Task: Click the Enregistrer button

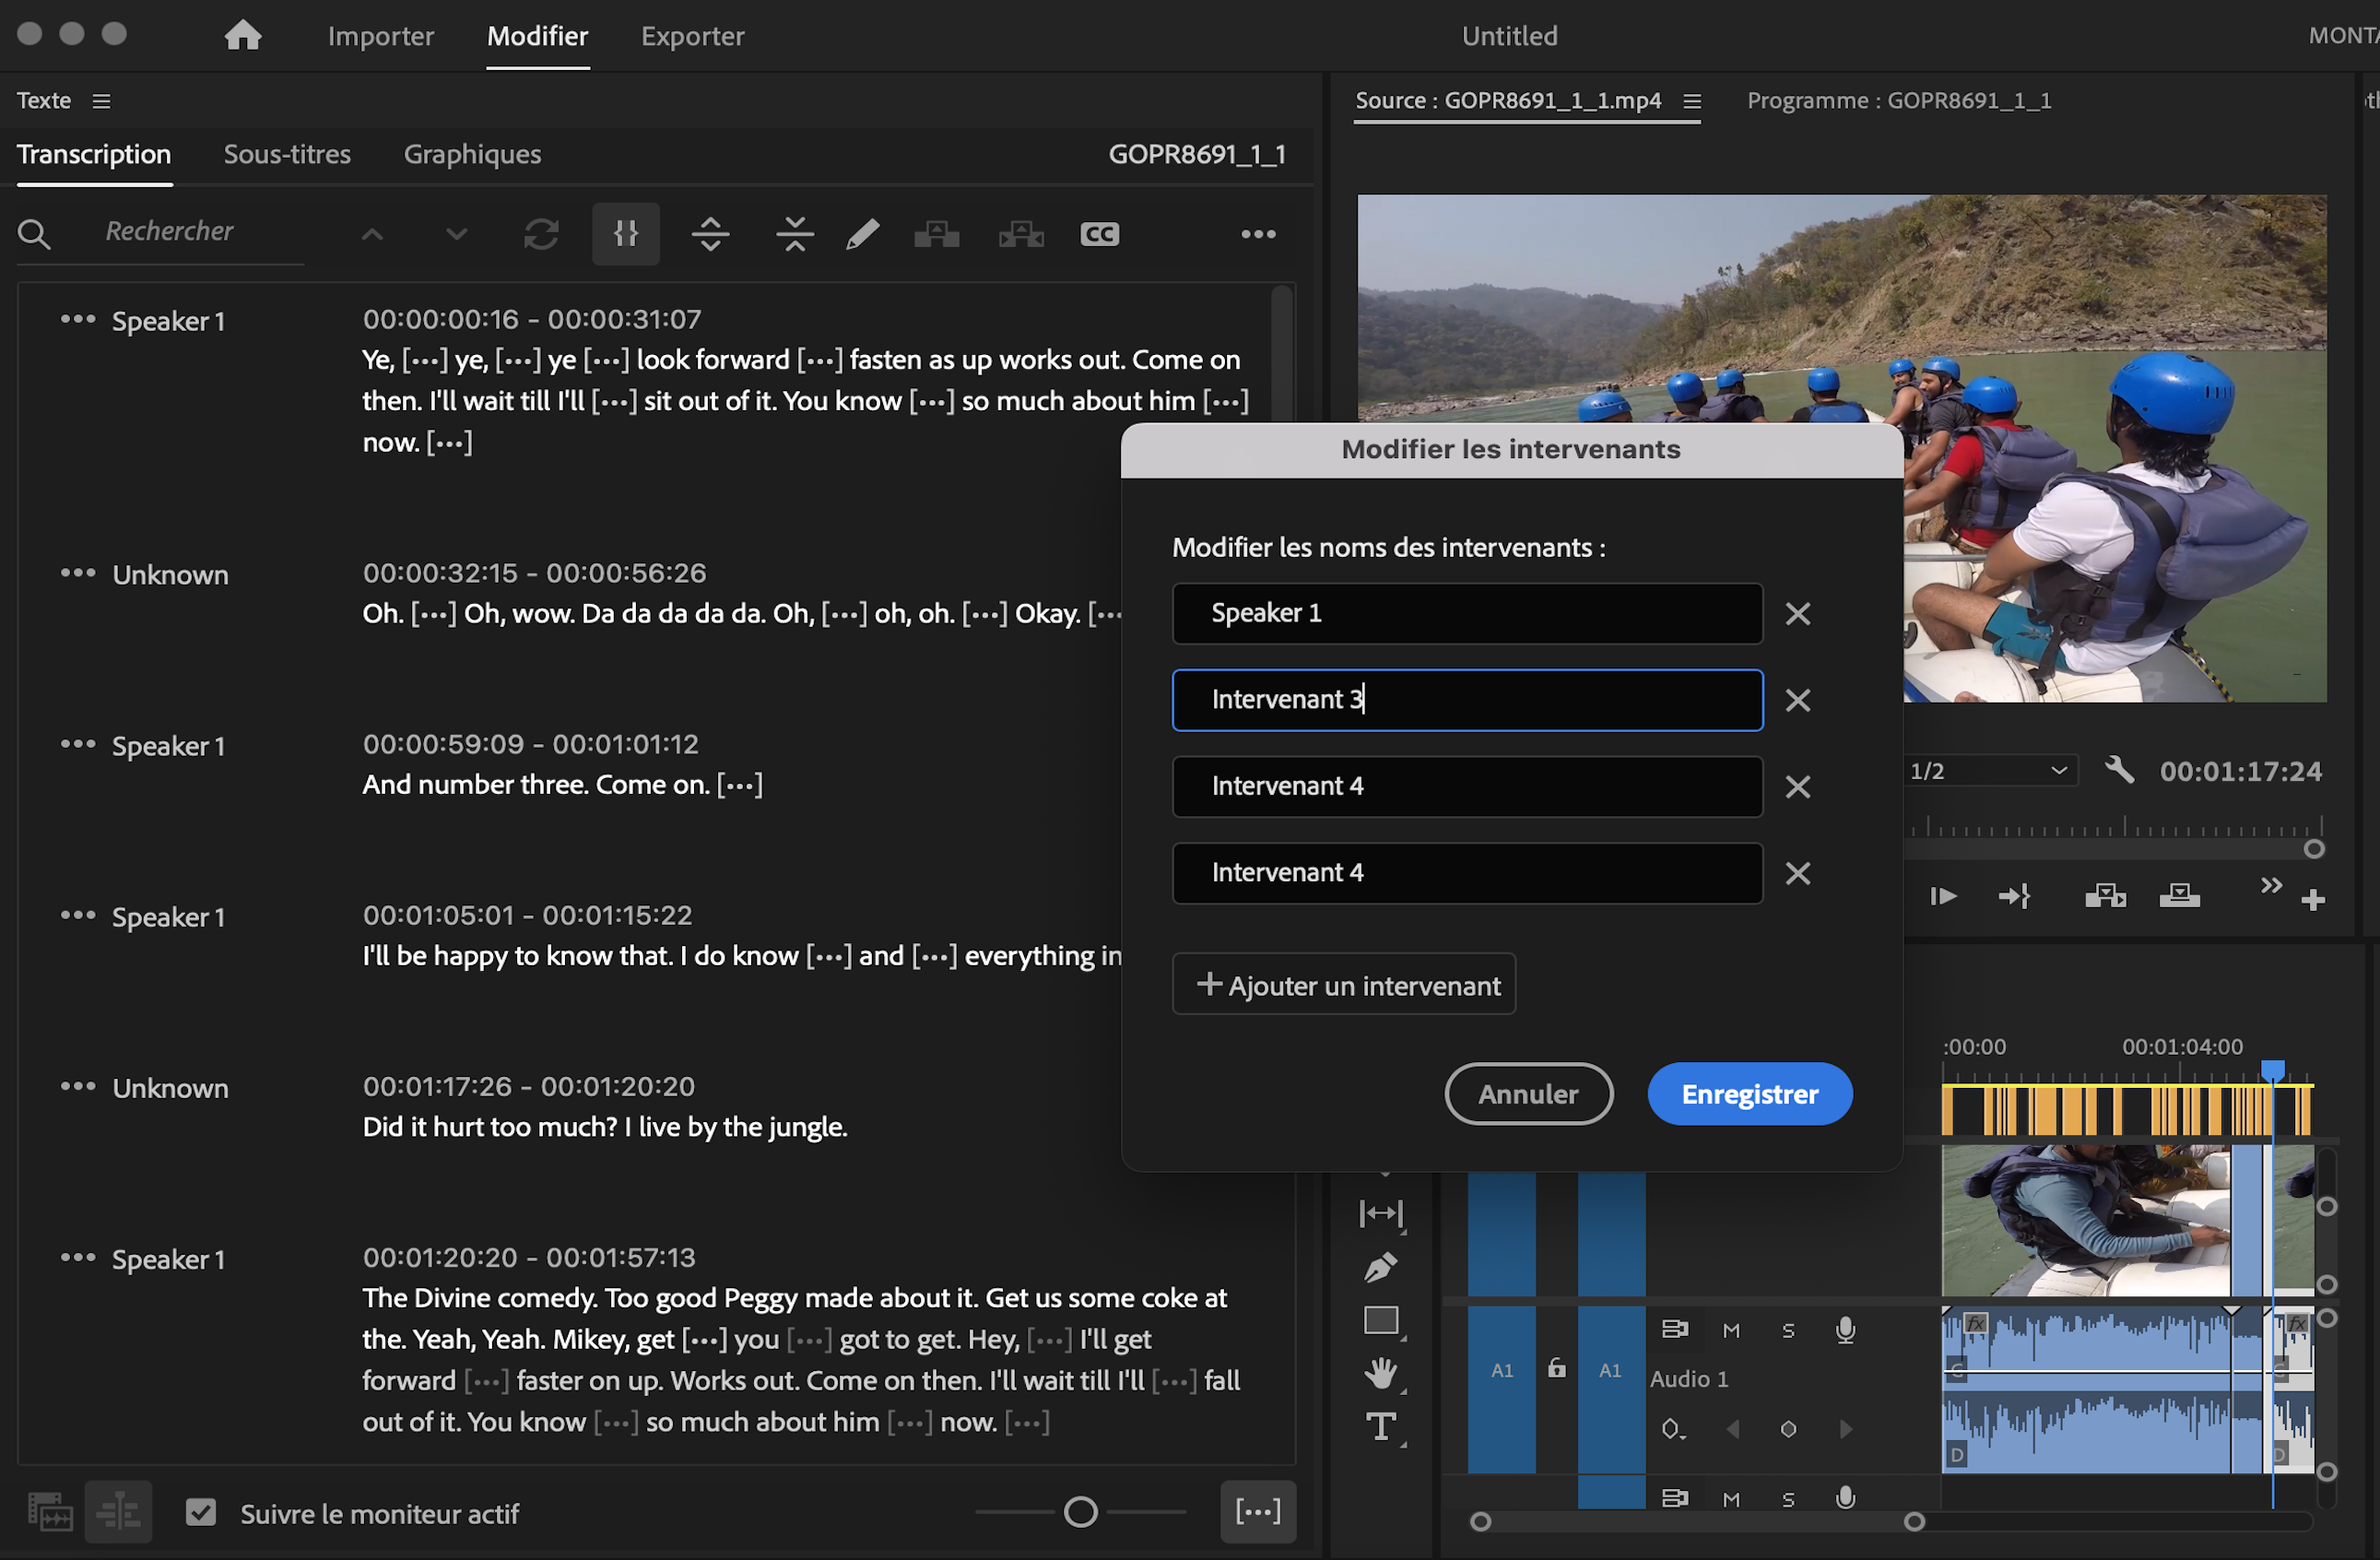Action: click(1748, 1094)
